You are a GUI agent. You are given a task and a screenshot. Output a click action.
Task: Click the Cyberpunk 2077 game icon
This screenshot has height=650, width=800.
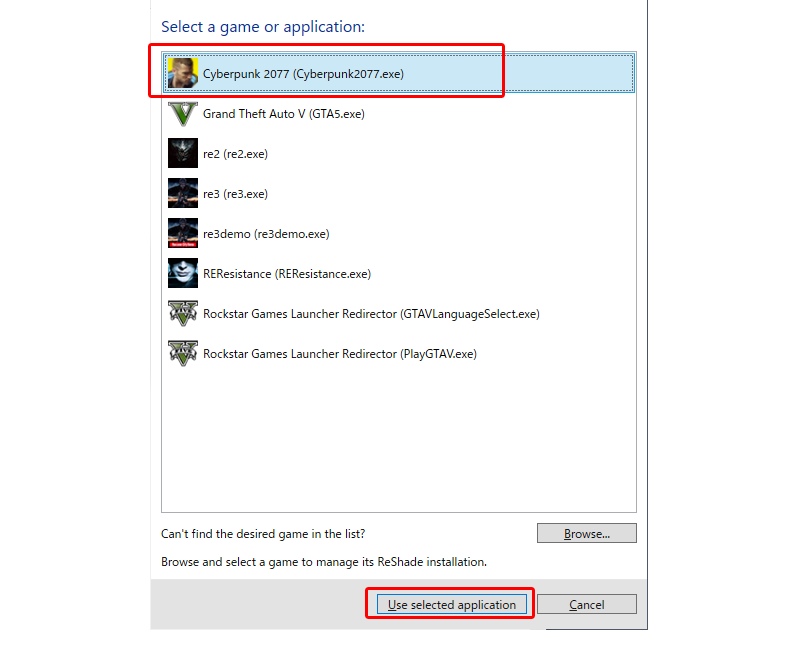click(183, 73)
